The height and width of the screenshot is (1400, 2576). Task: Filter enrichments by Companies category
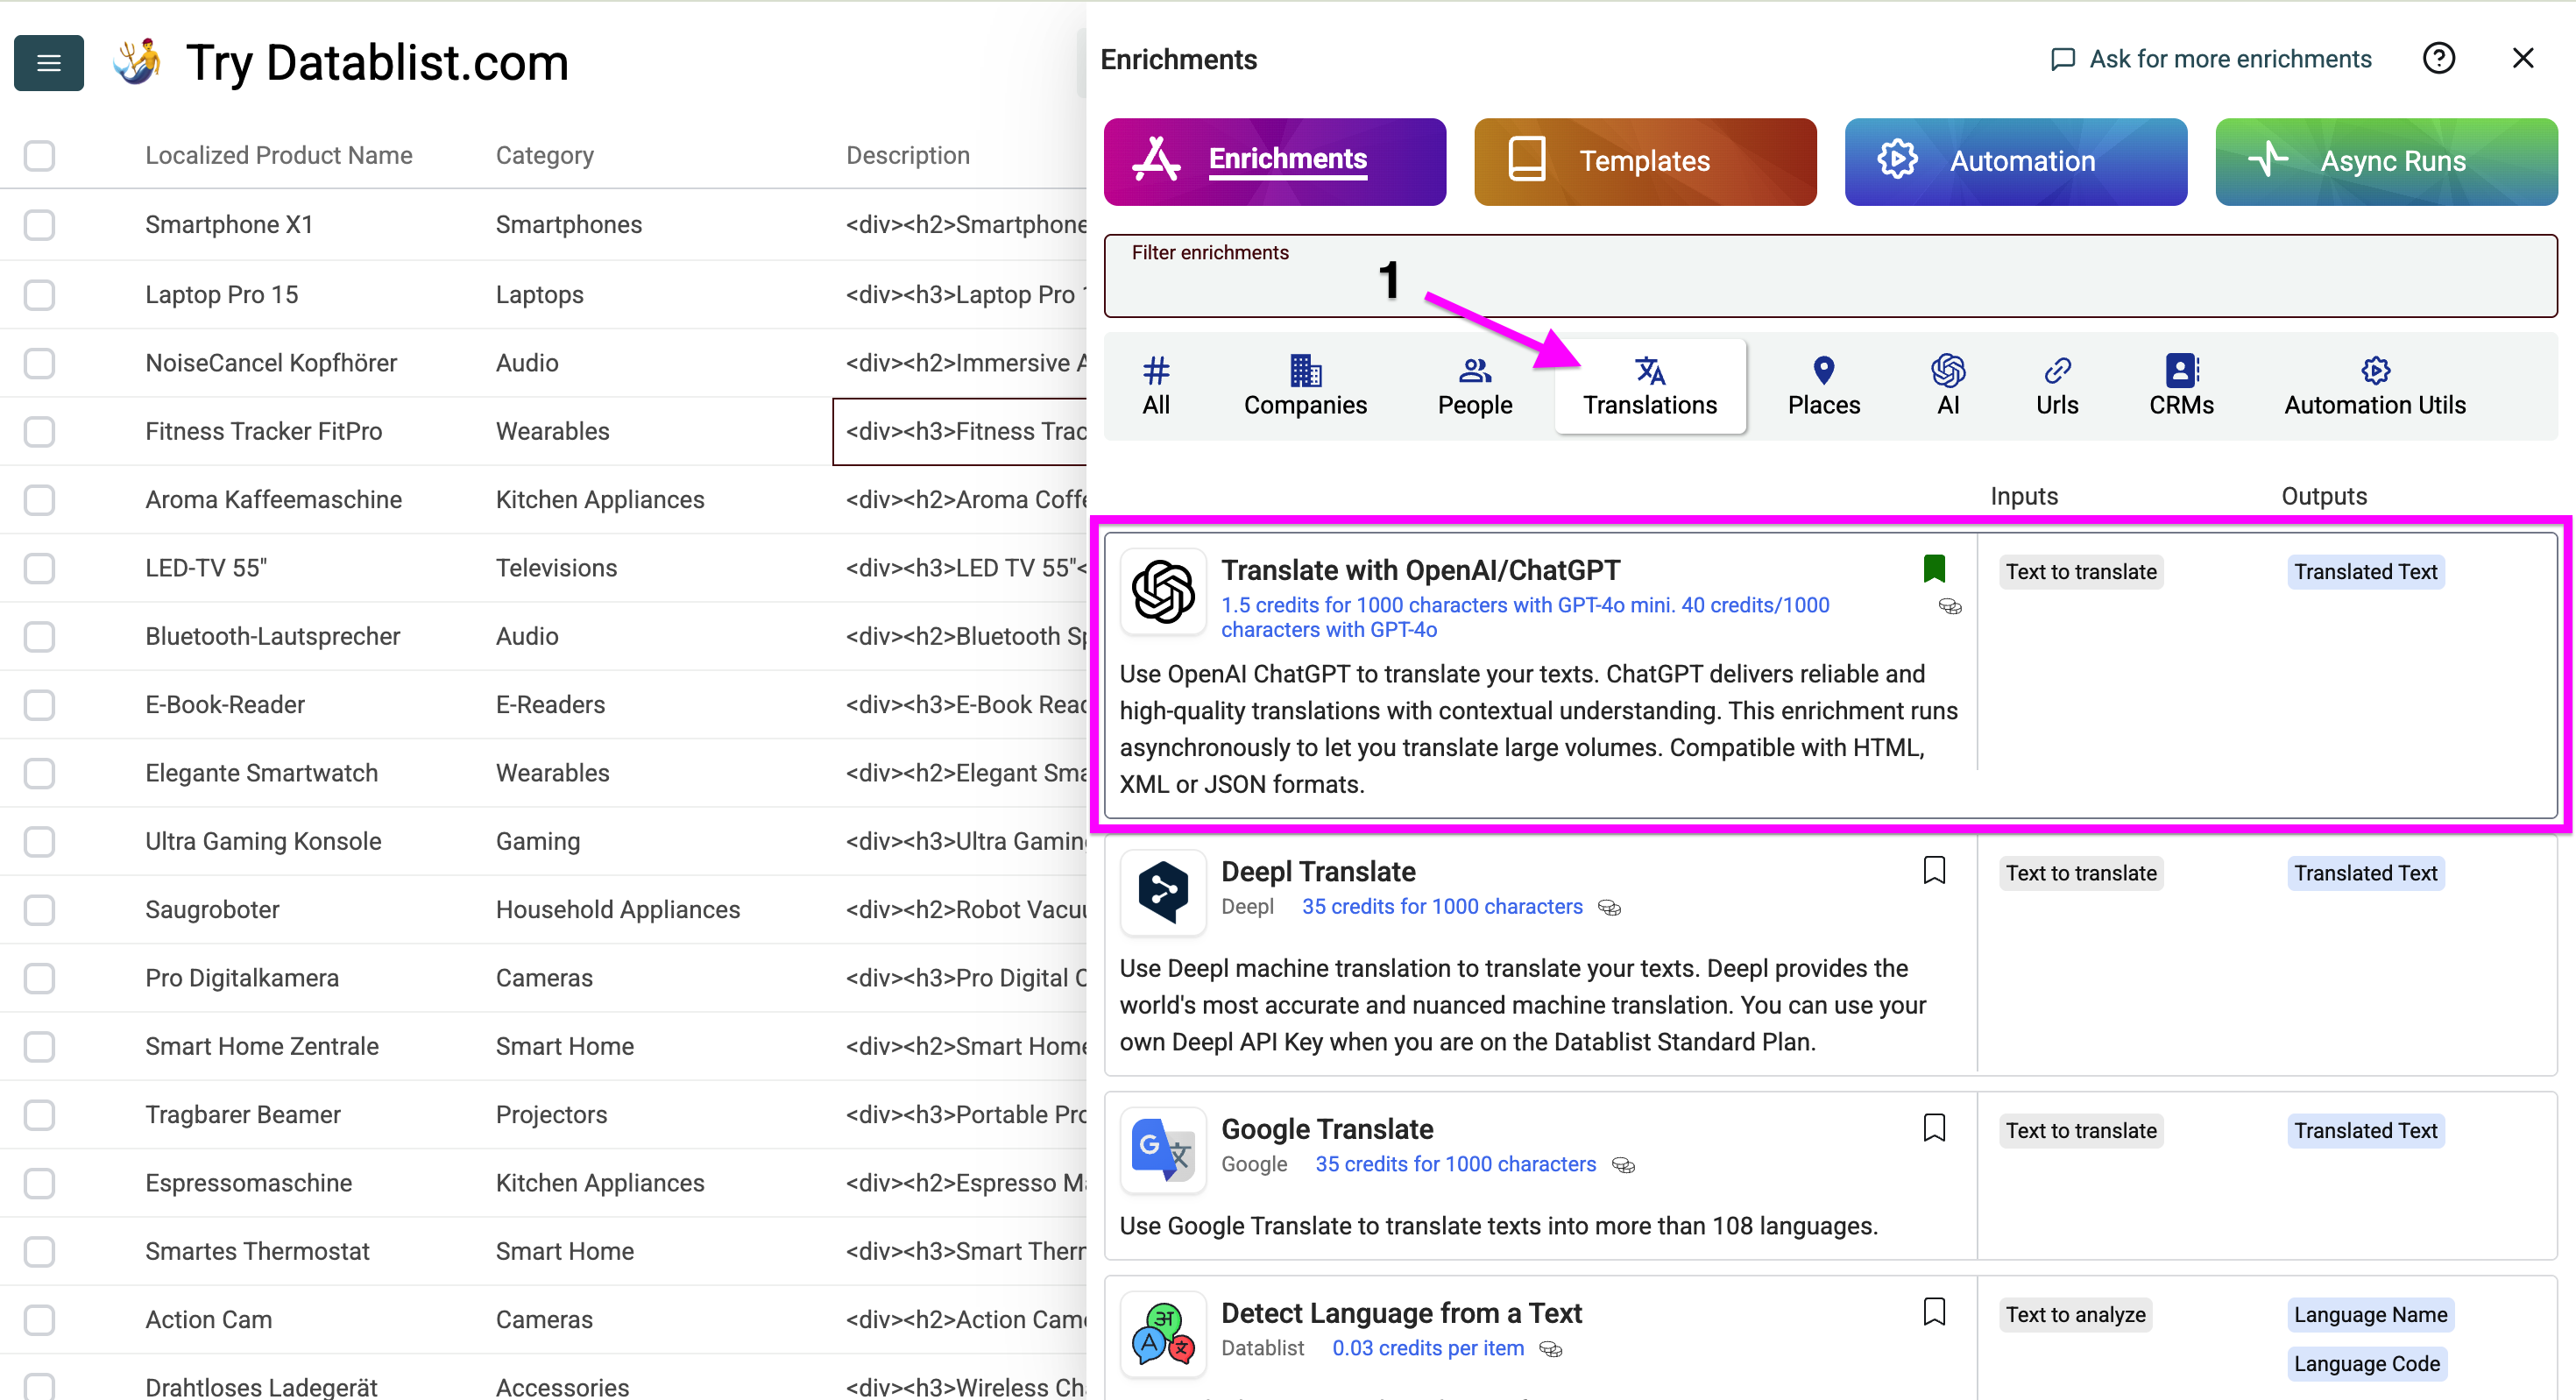pos(1305,385)
